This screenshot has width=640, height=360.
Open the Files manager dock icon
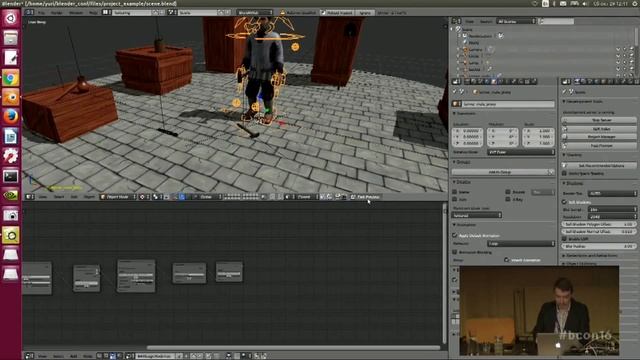(11, 38)
